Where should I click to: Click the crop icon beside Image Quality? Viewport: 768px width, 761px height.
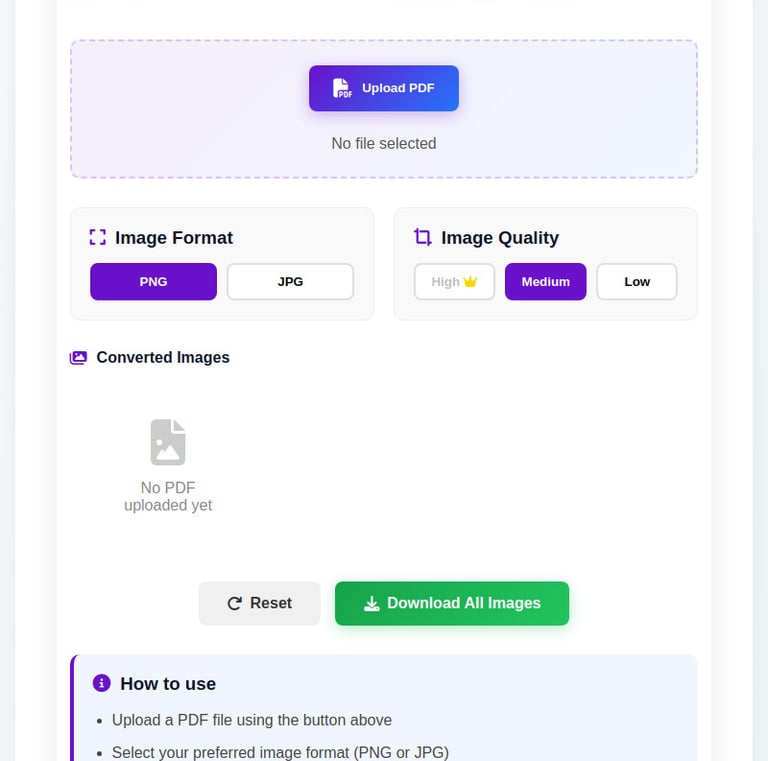point(423,237)
